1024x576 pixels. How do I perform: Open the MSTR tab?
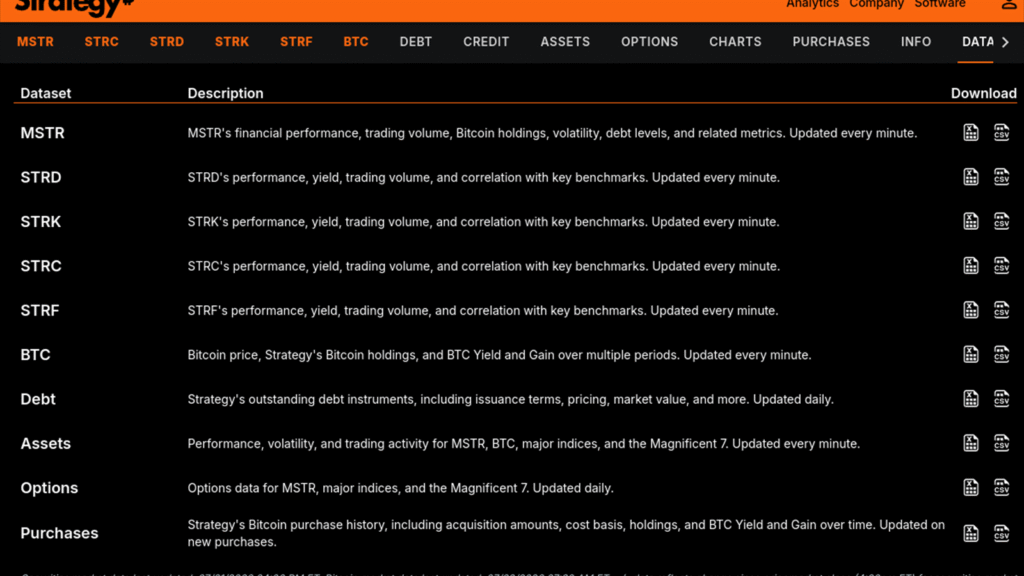pyautogui.click(x=35, y=42)
